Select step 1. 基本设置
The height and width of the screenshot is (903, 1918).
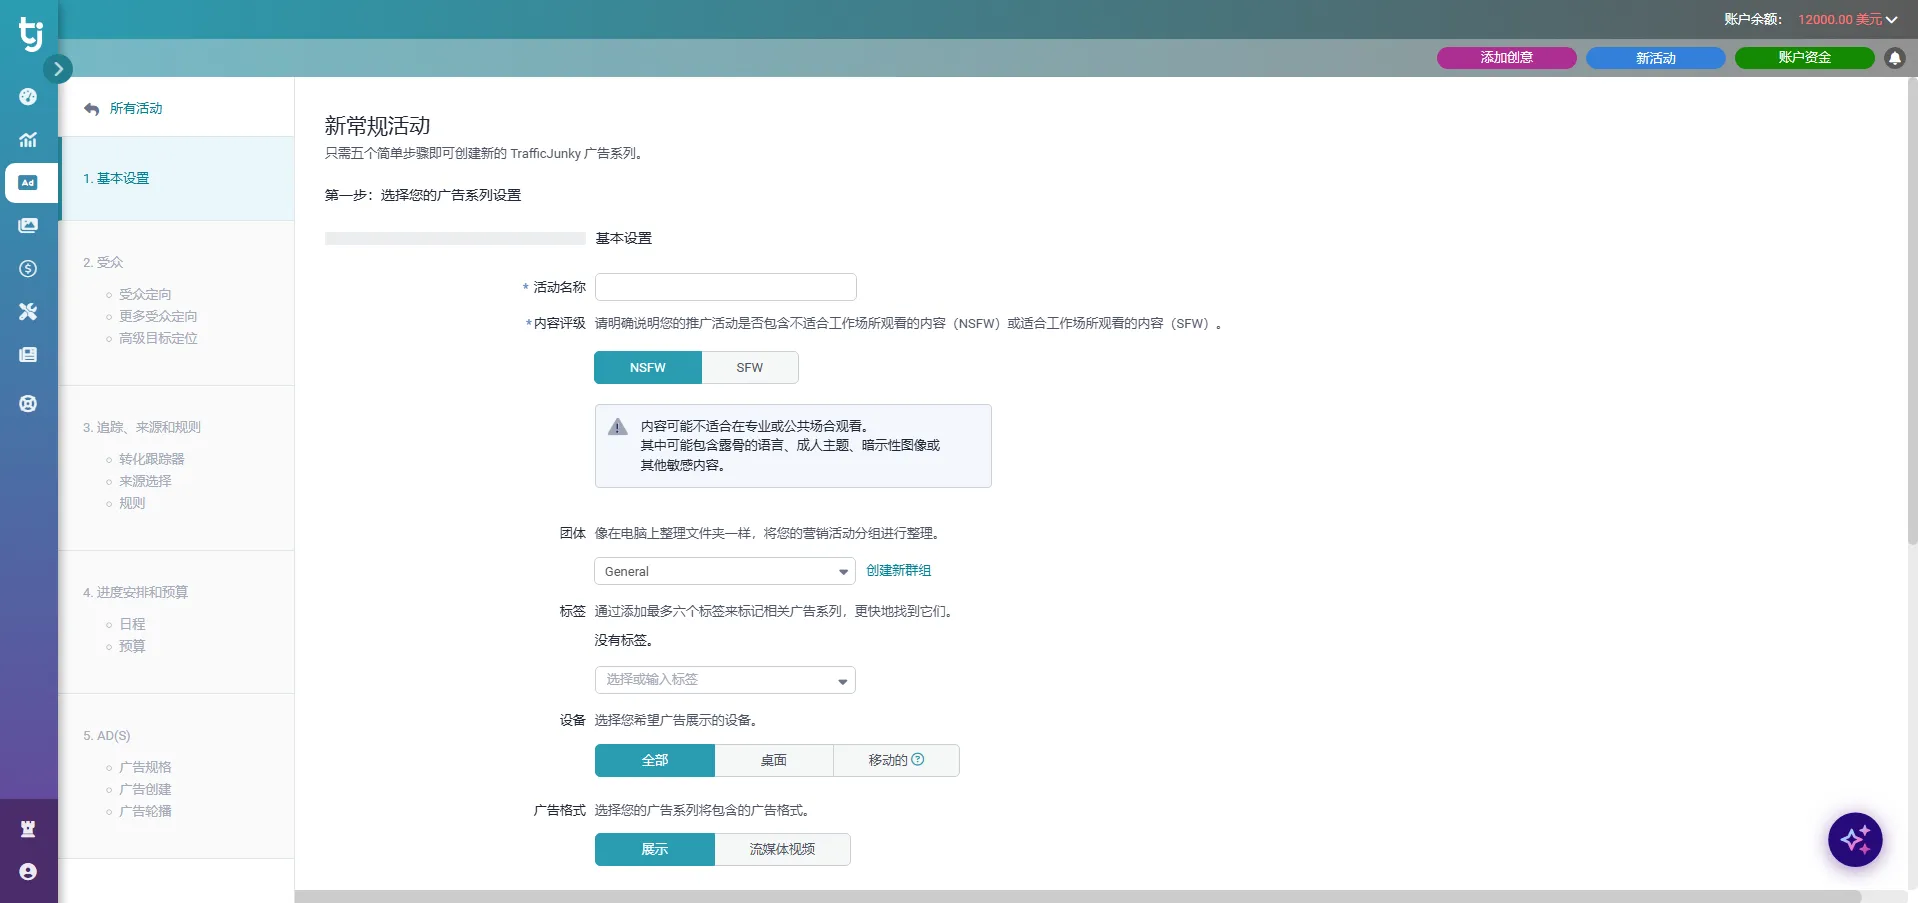(x=177, y=178)
